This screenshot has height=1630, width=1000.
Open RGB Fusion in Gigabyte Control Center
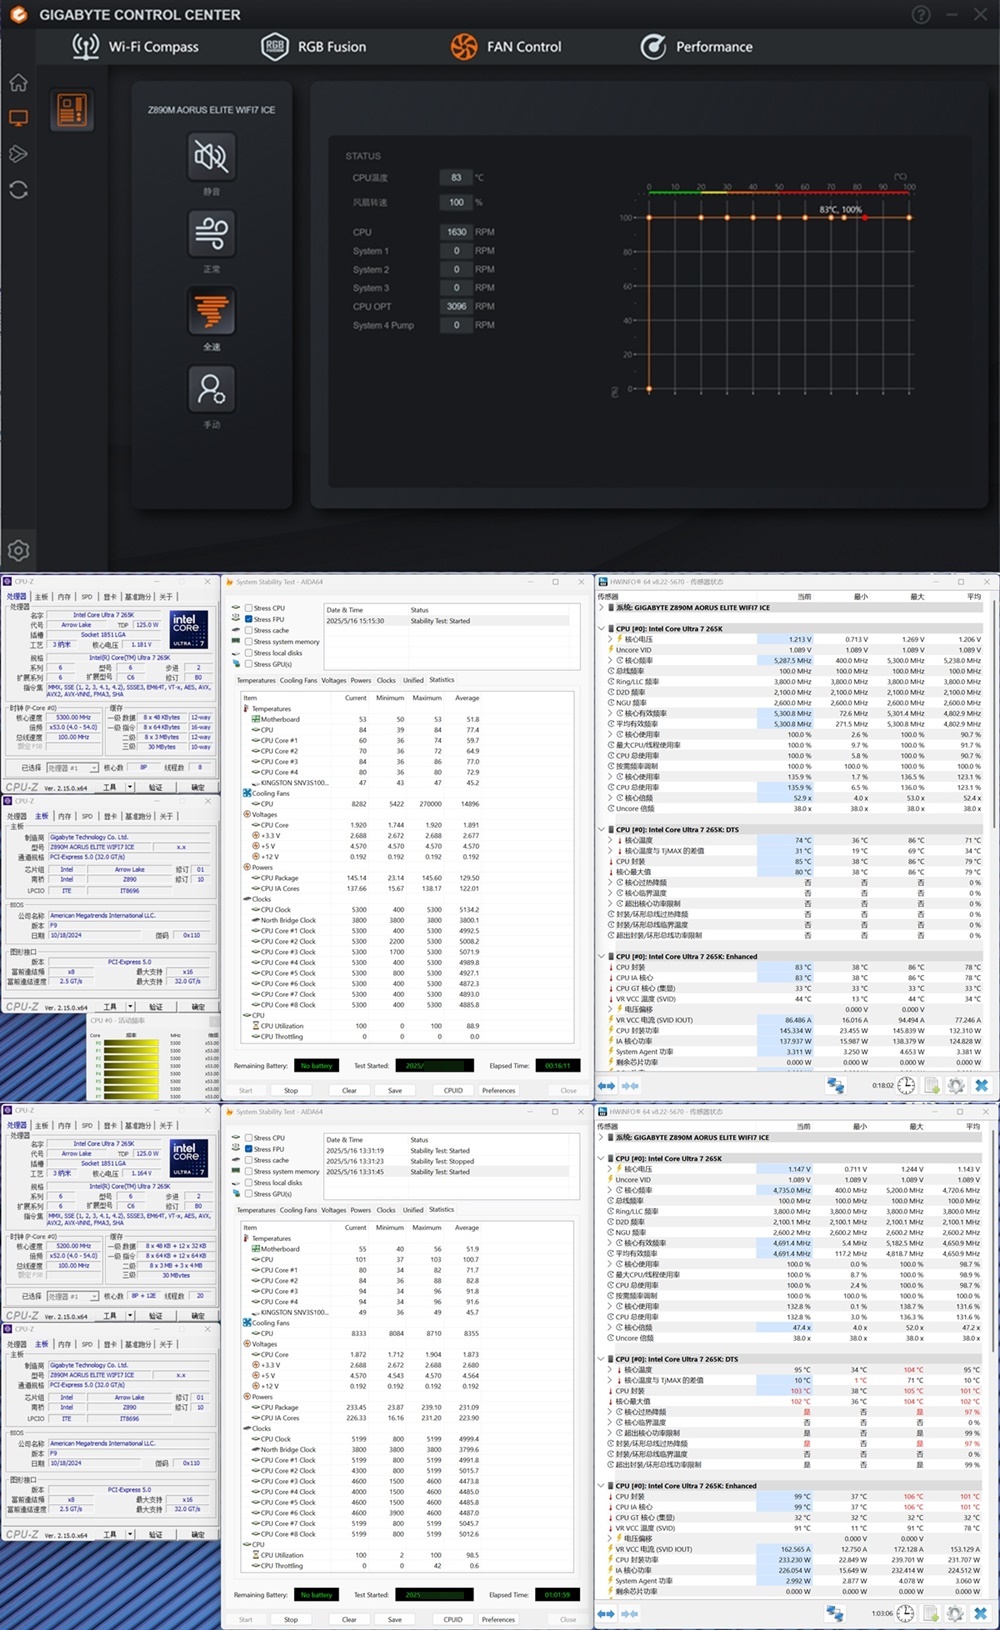[x=313, y=46]
